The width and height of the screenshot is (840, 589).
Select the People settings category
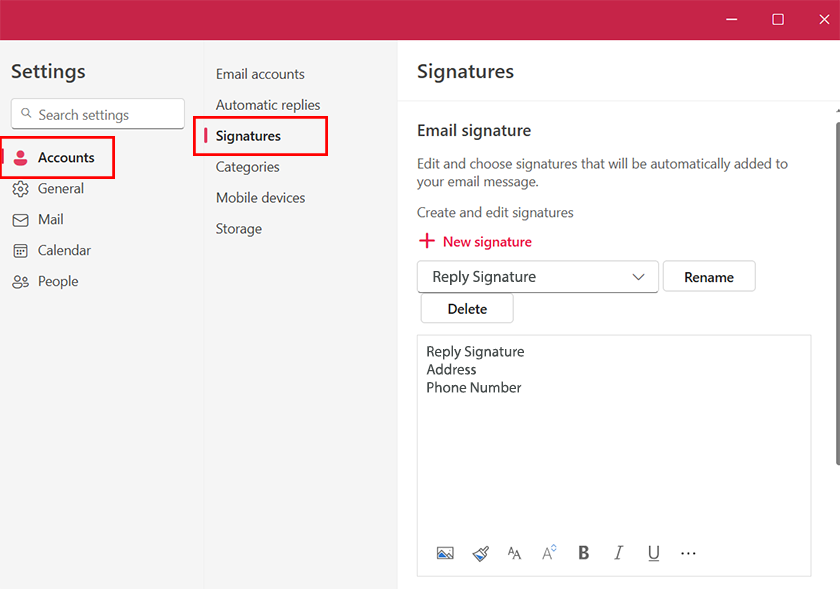(x=57, y=282)
